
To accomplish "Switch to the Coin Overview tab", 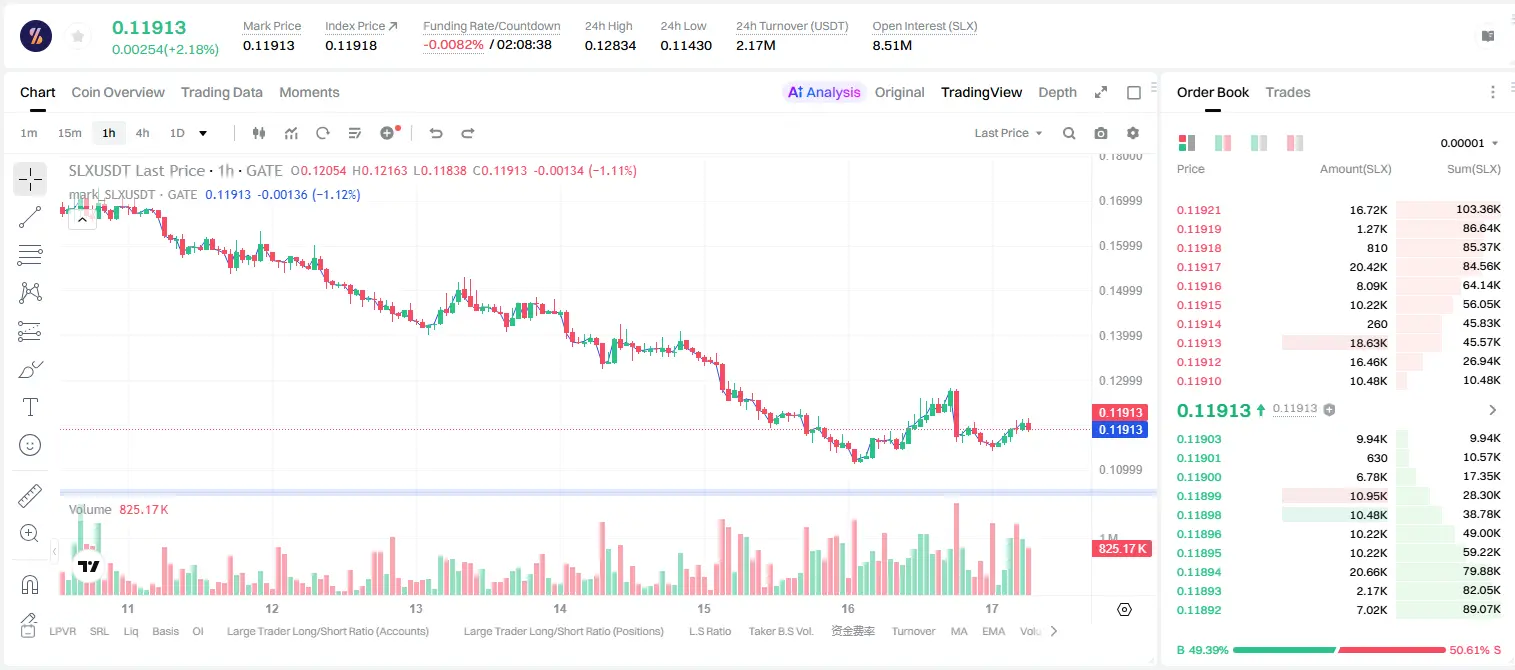I will [118, 92].
